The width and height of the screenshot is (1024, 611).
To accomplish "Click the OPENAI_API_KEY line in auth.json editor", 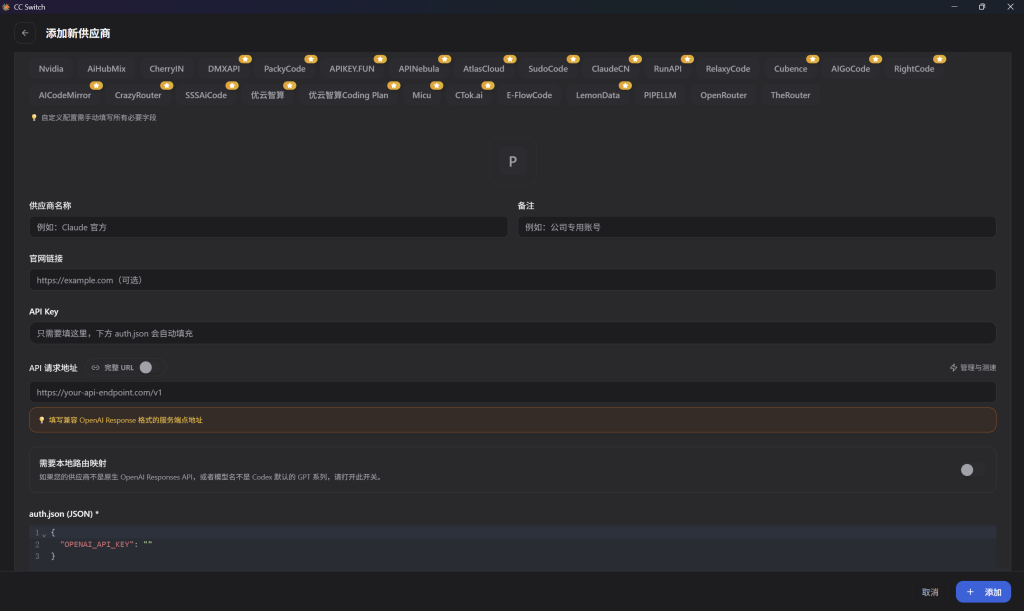I will coord(106,544).
